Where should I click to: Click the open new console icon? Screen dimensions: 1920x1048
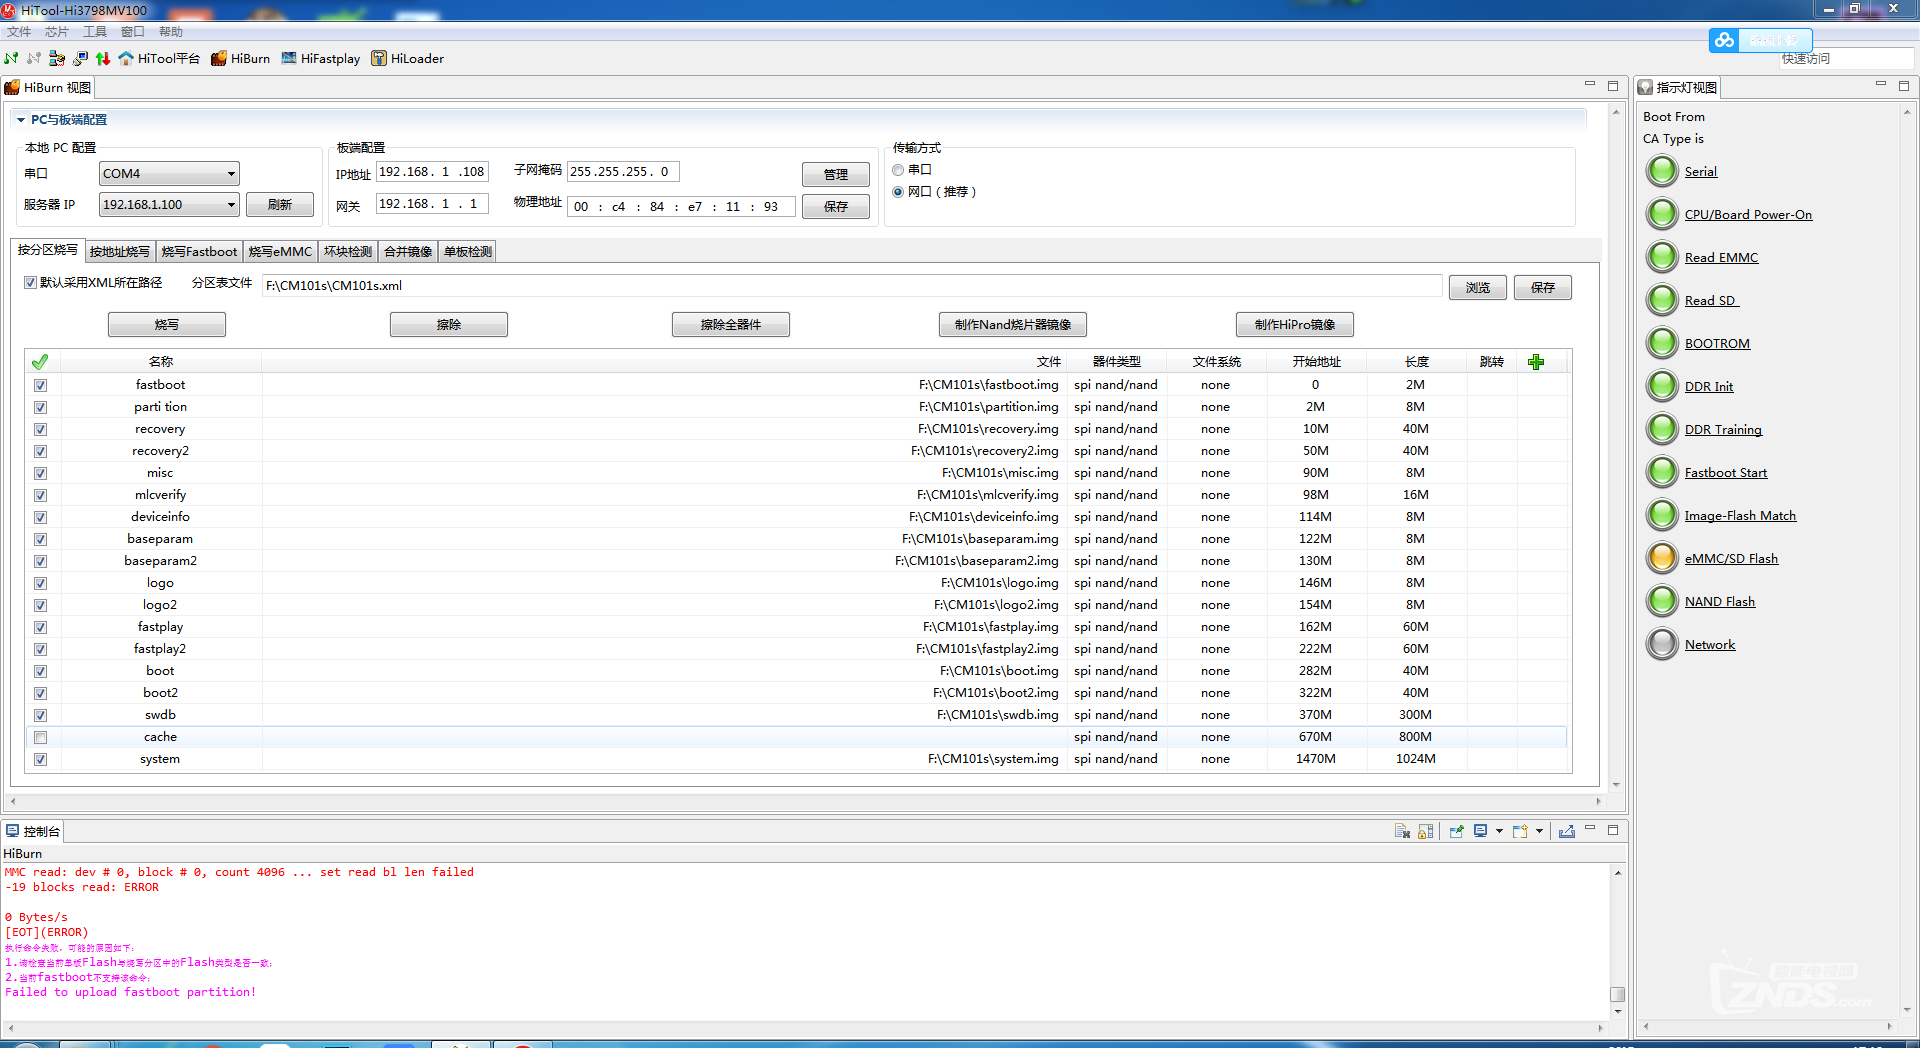pyautogui.click(x=1520, y=831)
